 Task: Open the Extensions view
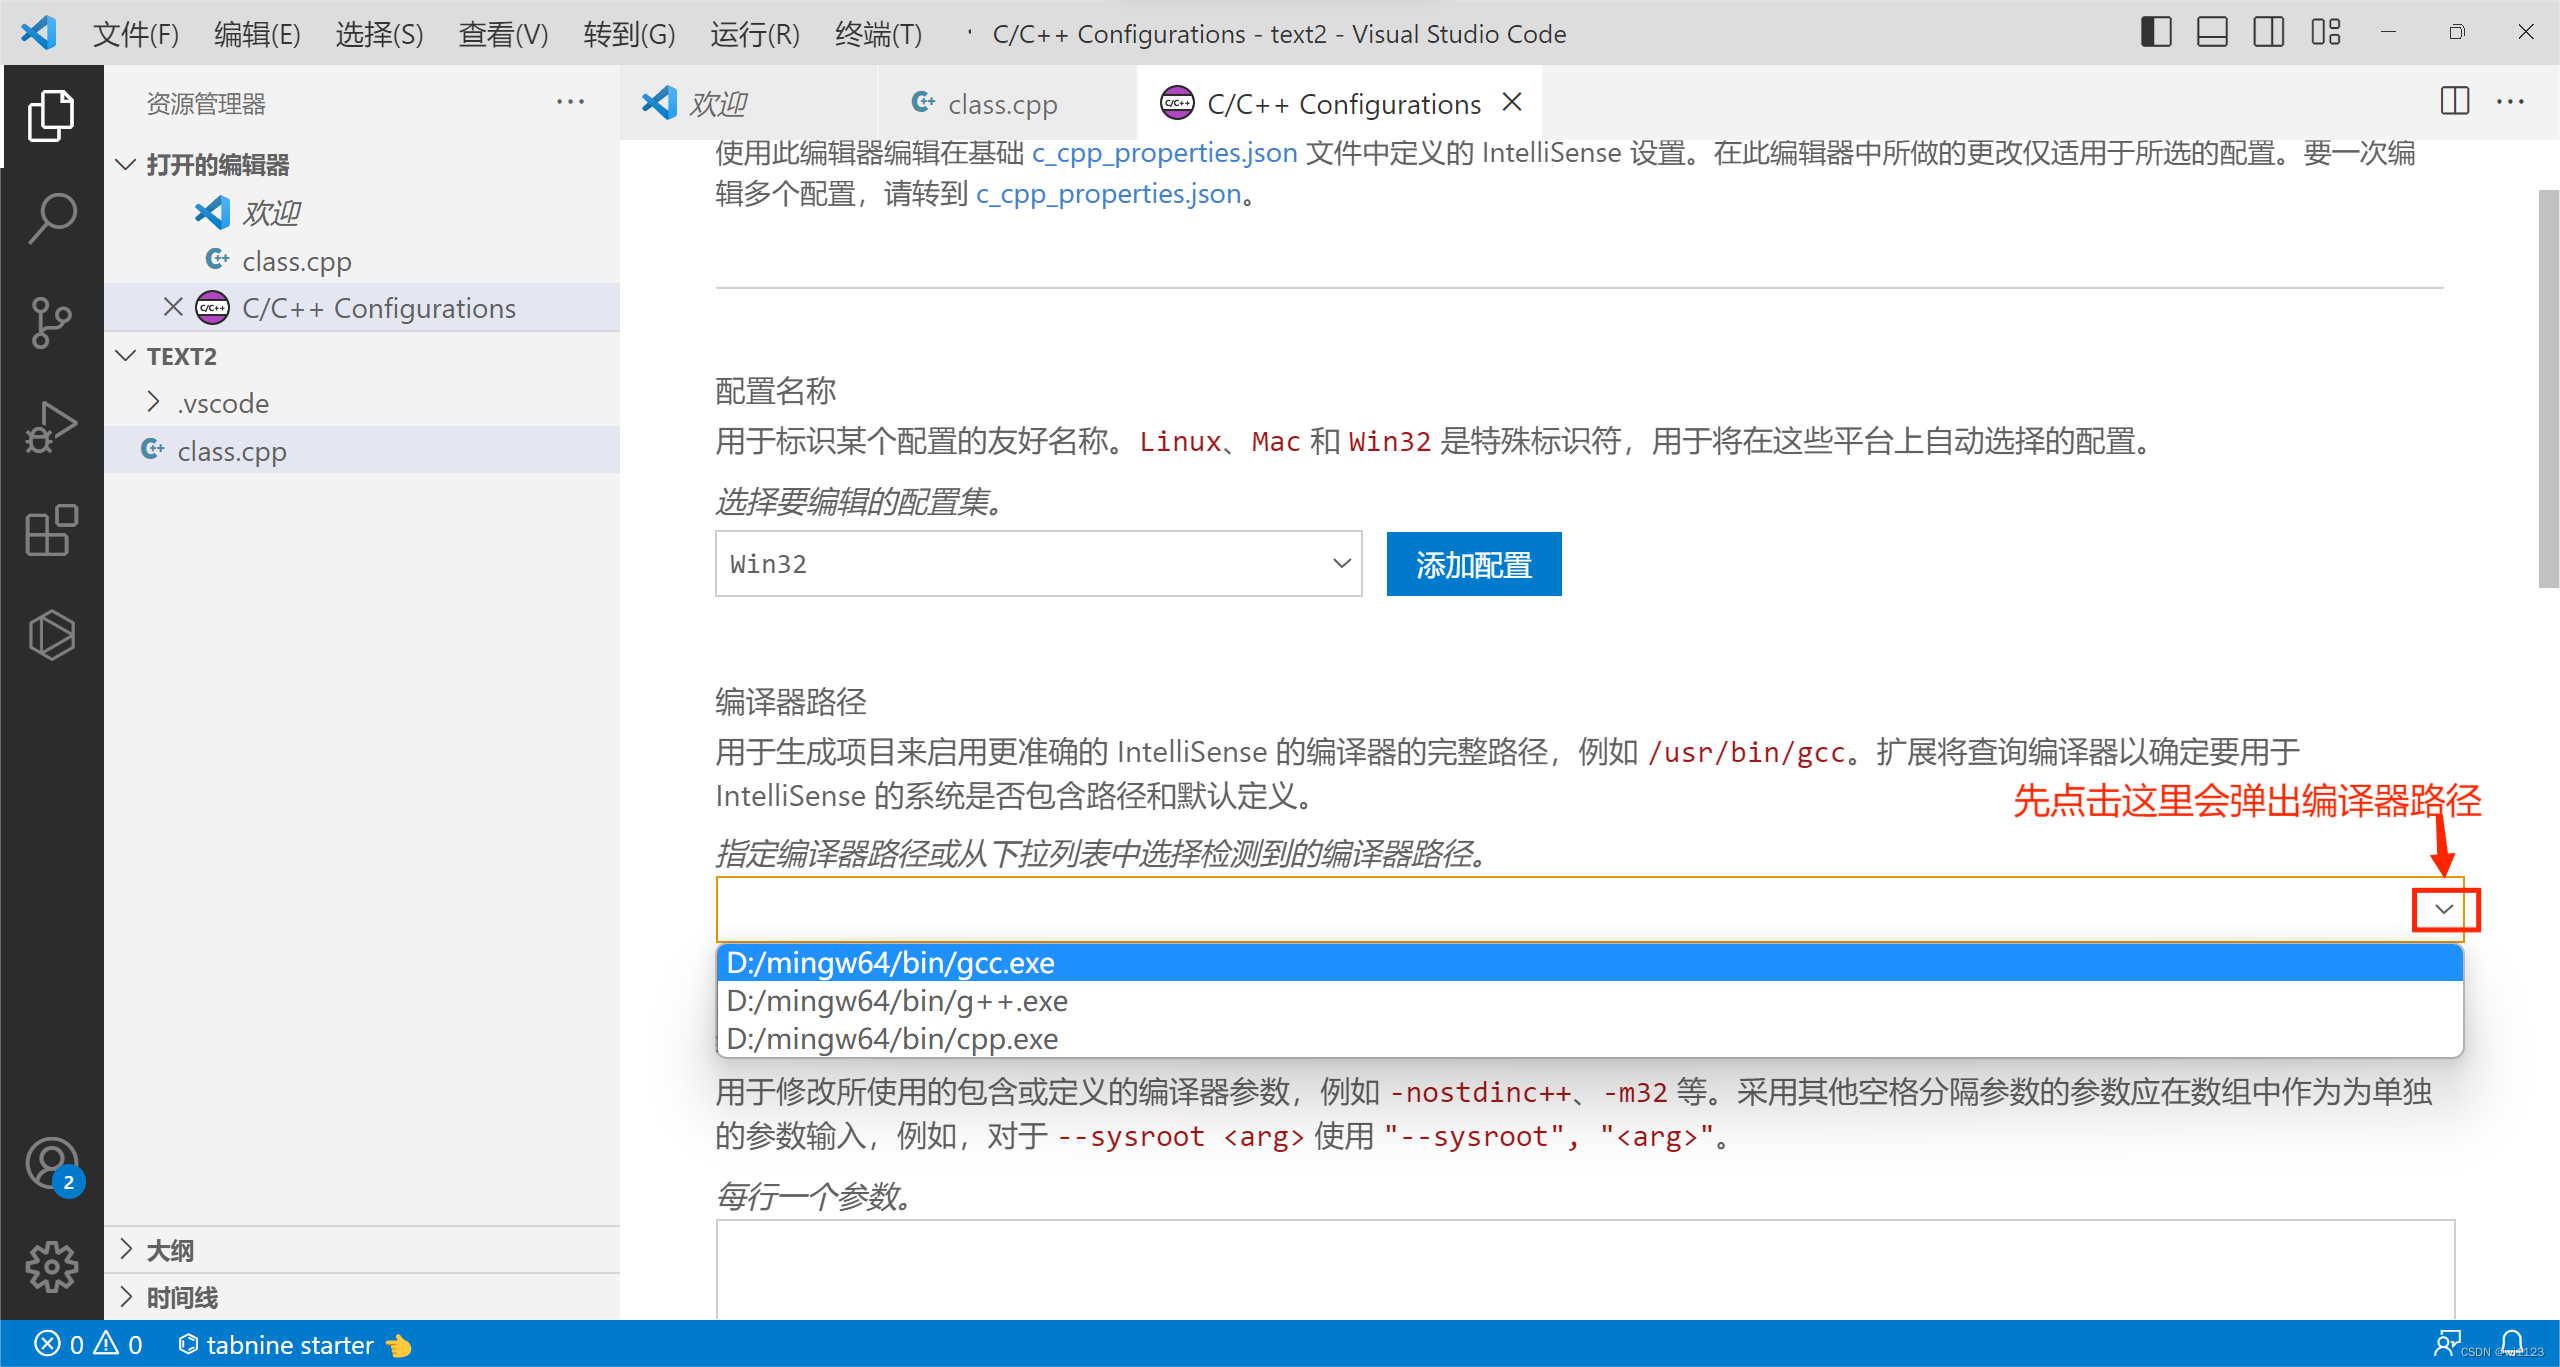[51, 530]
